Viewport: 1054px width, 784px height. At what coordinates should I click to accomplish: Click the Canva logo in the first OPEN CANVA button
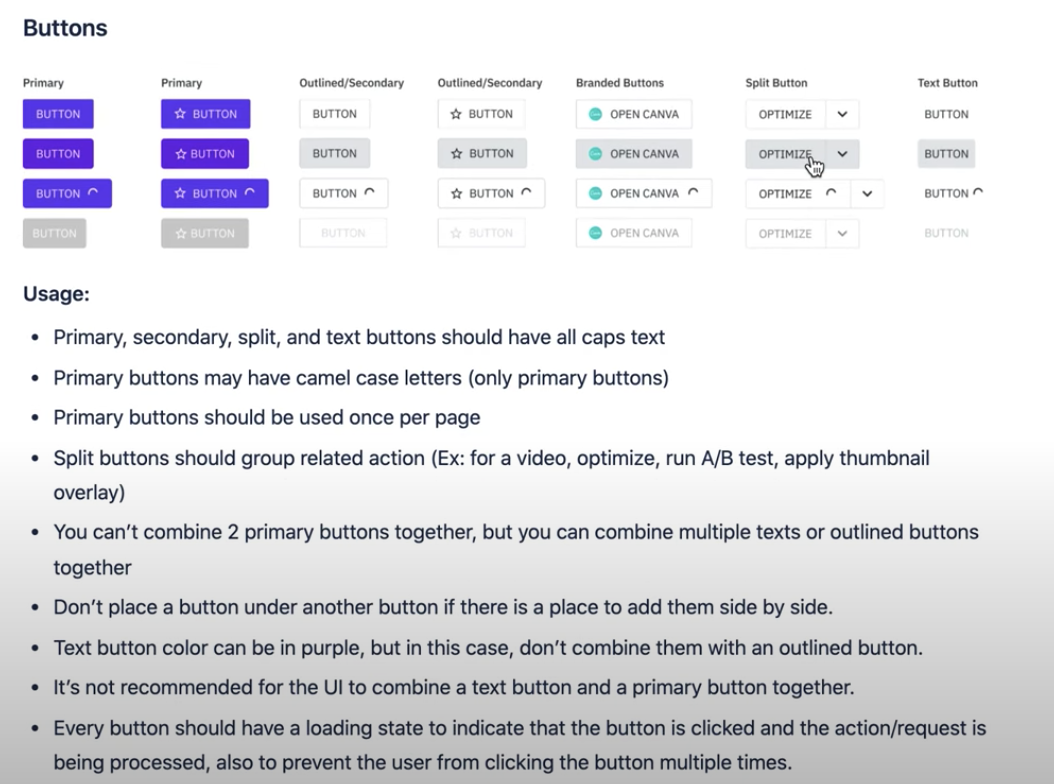[x=596, y=114]
